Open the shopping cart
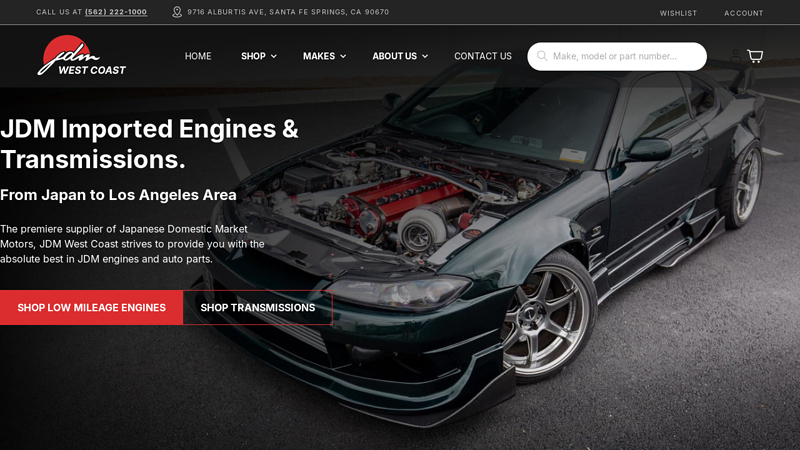 (x=754, y=56)
